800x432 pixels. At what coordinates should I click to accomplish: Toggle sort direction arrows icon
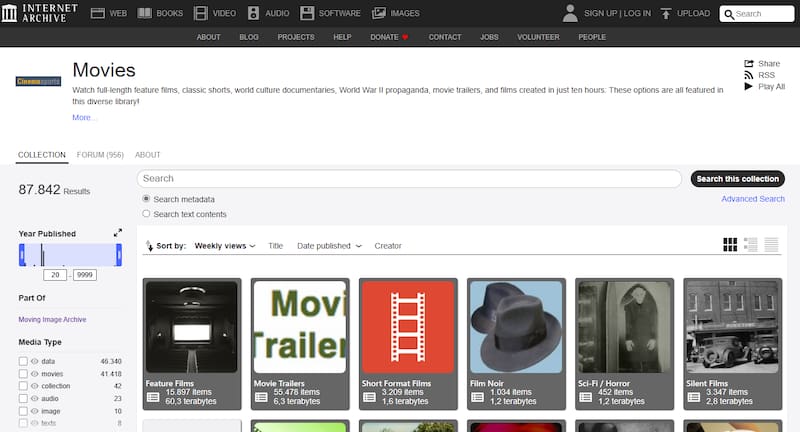(149, 246)
